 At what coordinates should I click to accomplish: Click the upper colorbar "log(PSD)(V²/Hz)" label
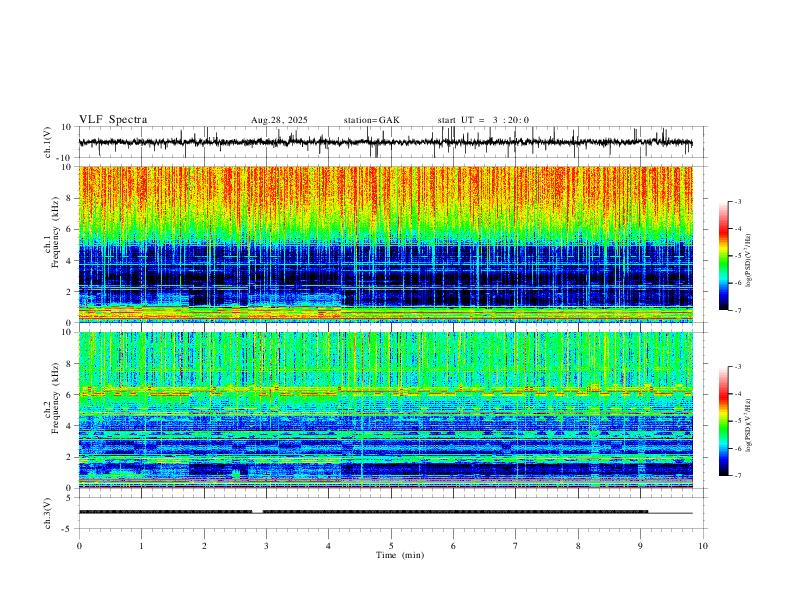point(749,261)
